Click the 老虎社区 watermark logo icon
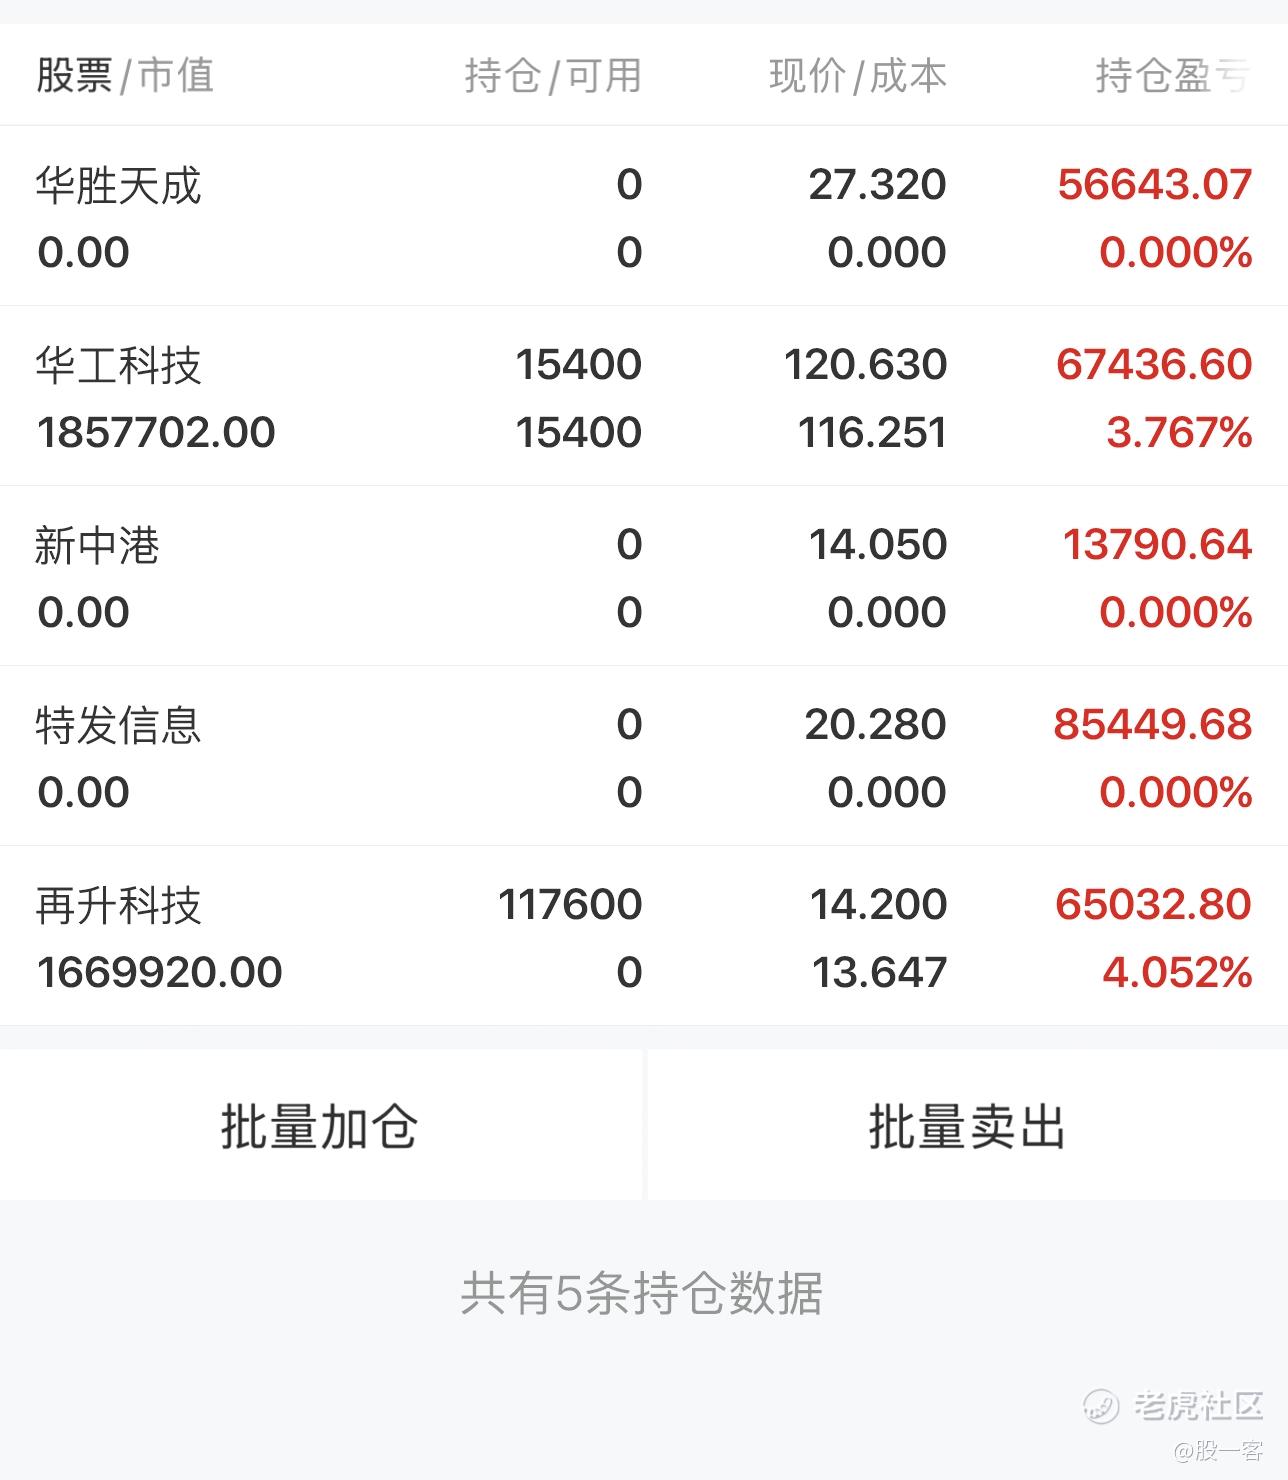This screenshot has height=1480, width=1288. point(1102,1406)
